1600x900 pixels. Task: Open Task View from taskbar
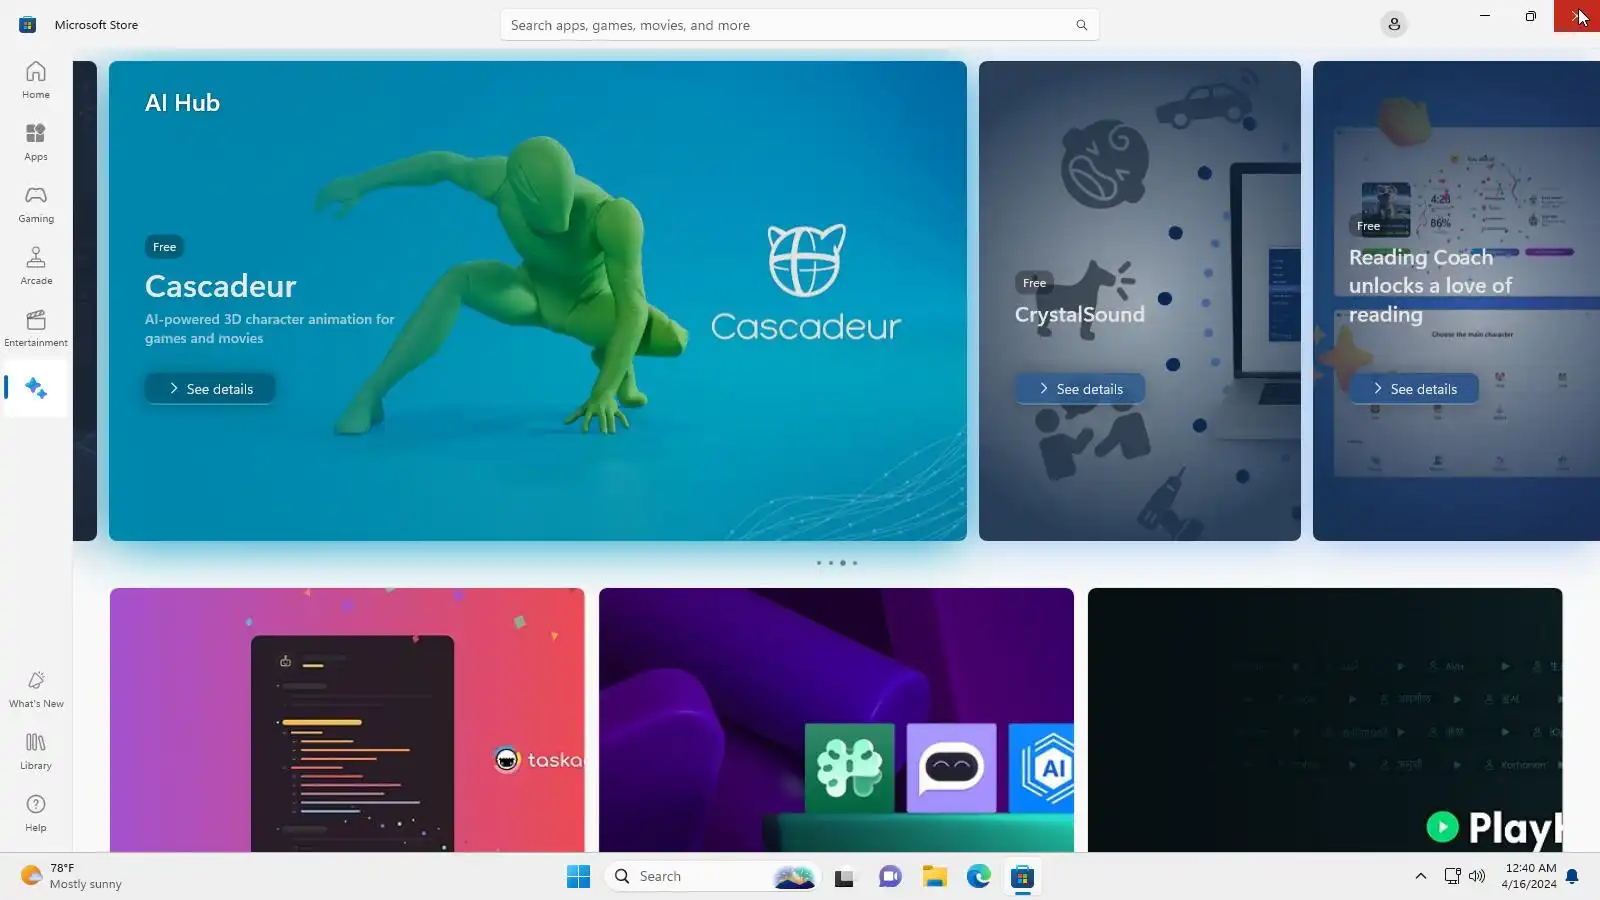point(844,877)
